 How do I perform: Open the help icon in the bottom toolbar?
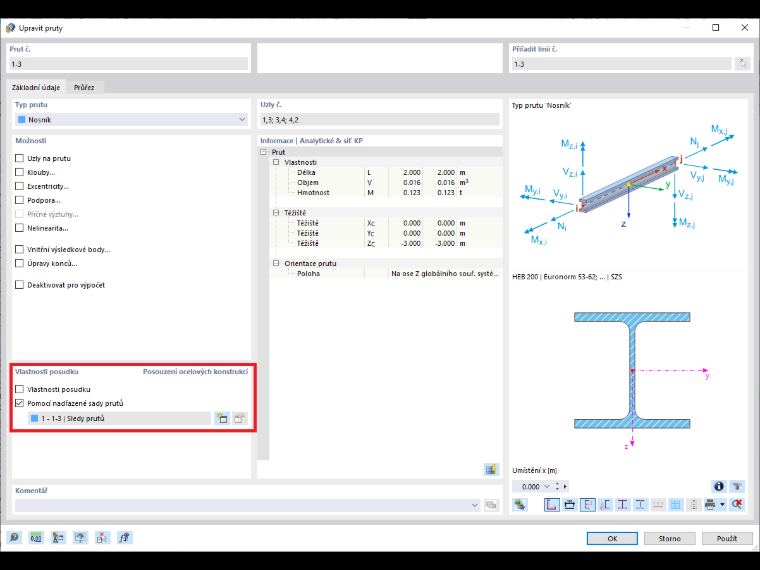pyautogui.click(x=14, y=538)
